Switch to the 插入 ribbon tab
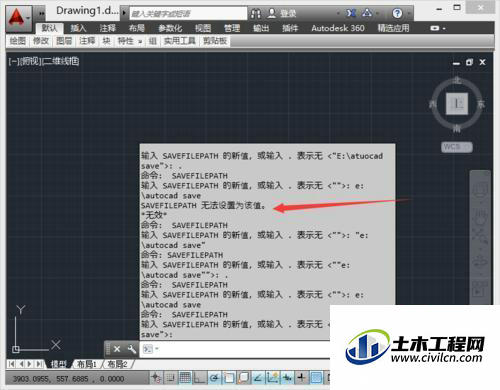The width and height of the screenshot is (500, 390). (x=78, y=28)
